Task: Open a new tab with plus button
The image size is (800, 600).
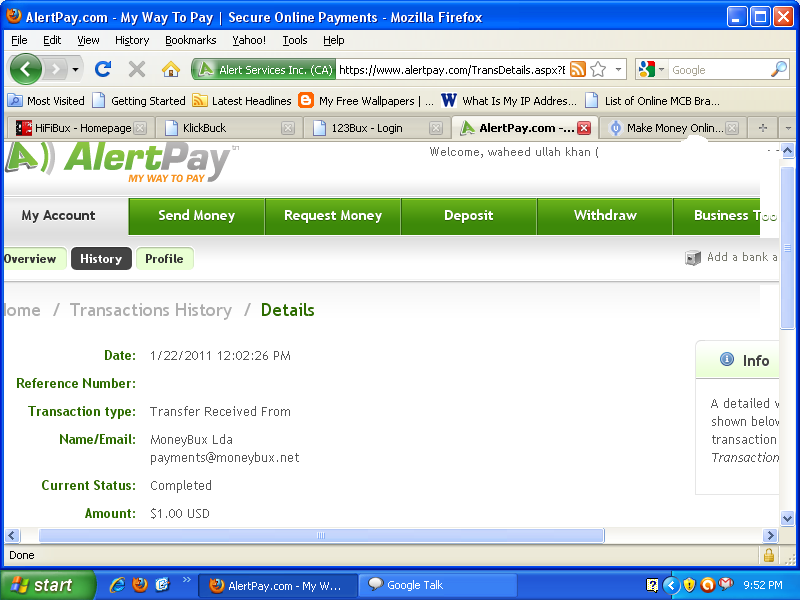Action: coord(763,128)
